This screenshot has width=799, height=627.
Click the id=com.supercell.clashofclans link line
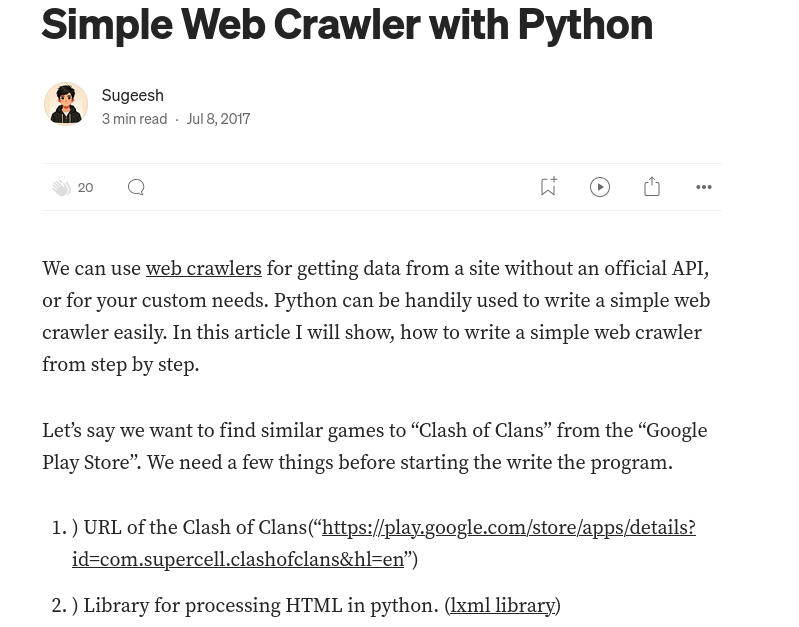(x=238, y=560)
